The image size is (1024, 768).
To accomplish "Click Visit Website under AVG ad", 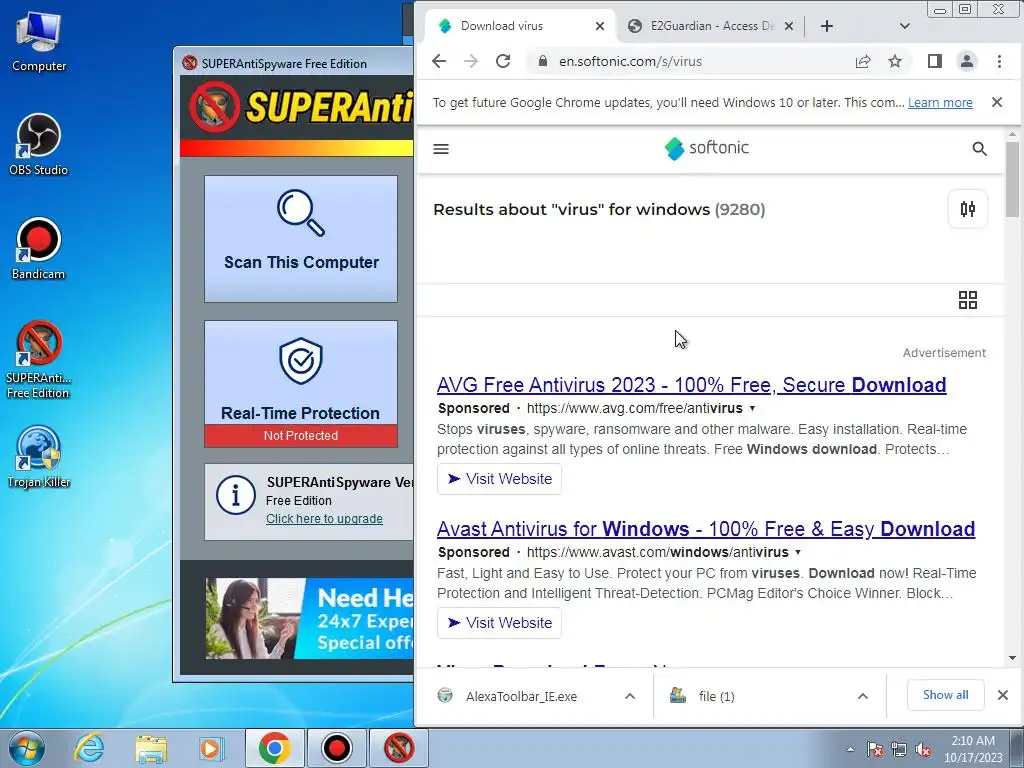I will (x=499, y=479).
